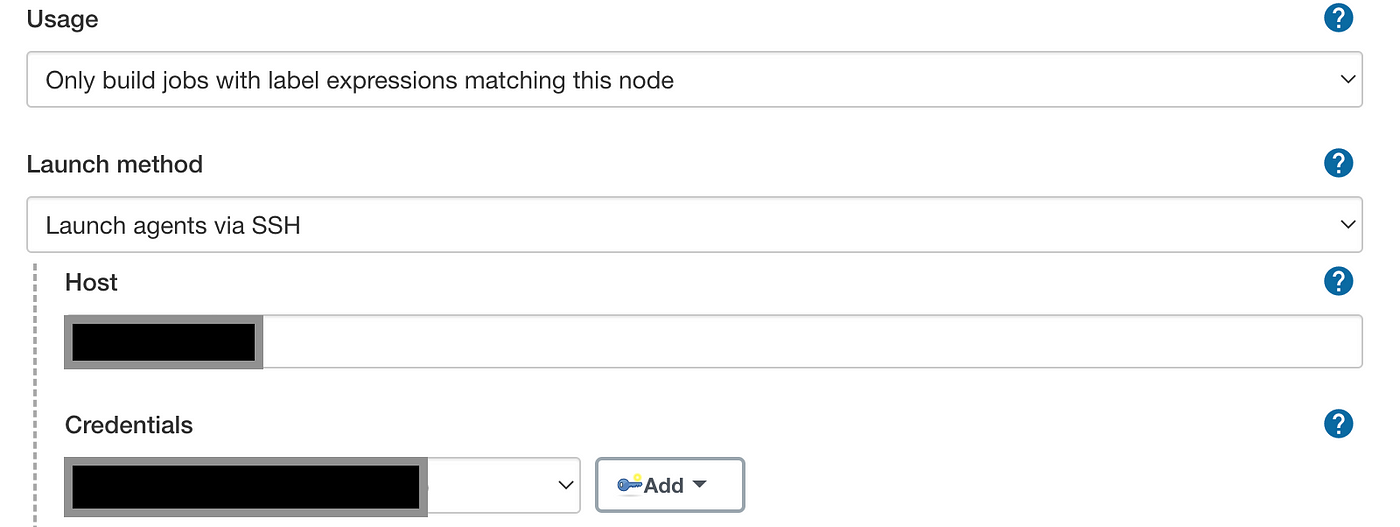Screen dimensions: 1400x527
Task: Expand the Add button's dropdown triangle
Action: [x=699, y=484]
